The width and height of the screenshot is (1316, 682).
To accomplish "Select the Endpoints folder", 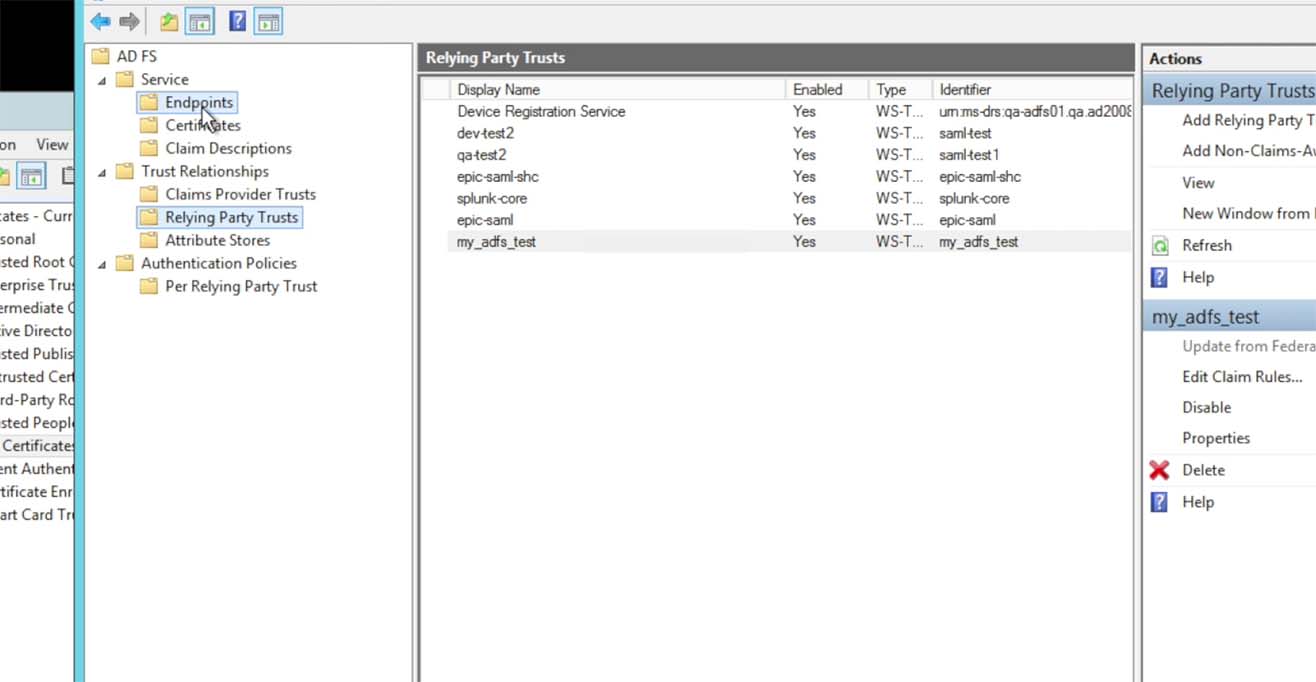I will click(198, 102).
